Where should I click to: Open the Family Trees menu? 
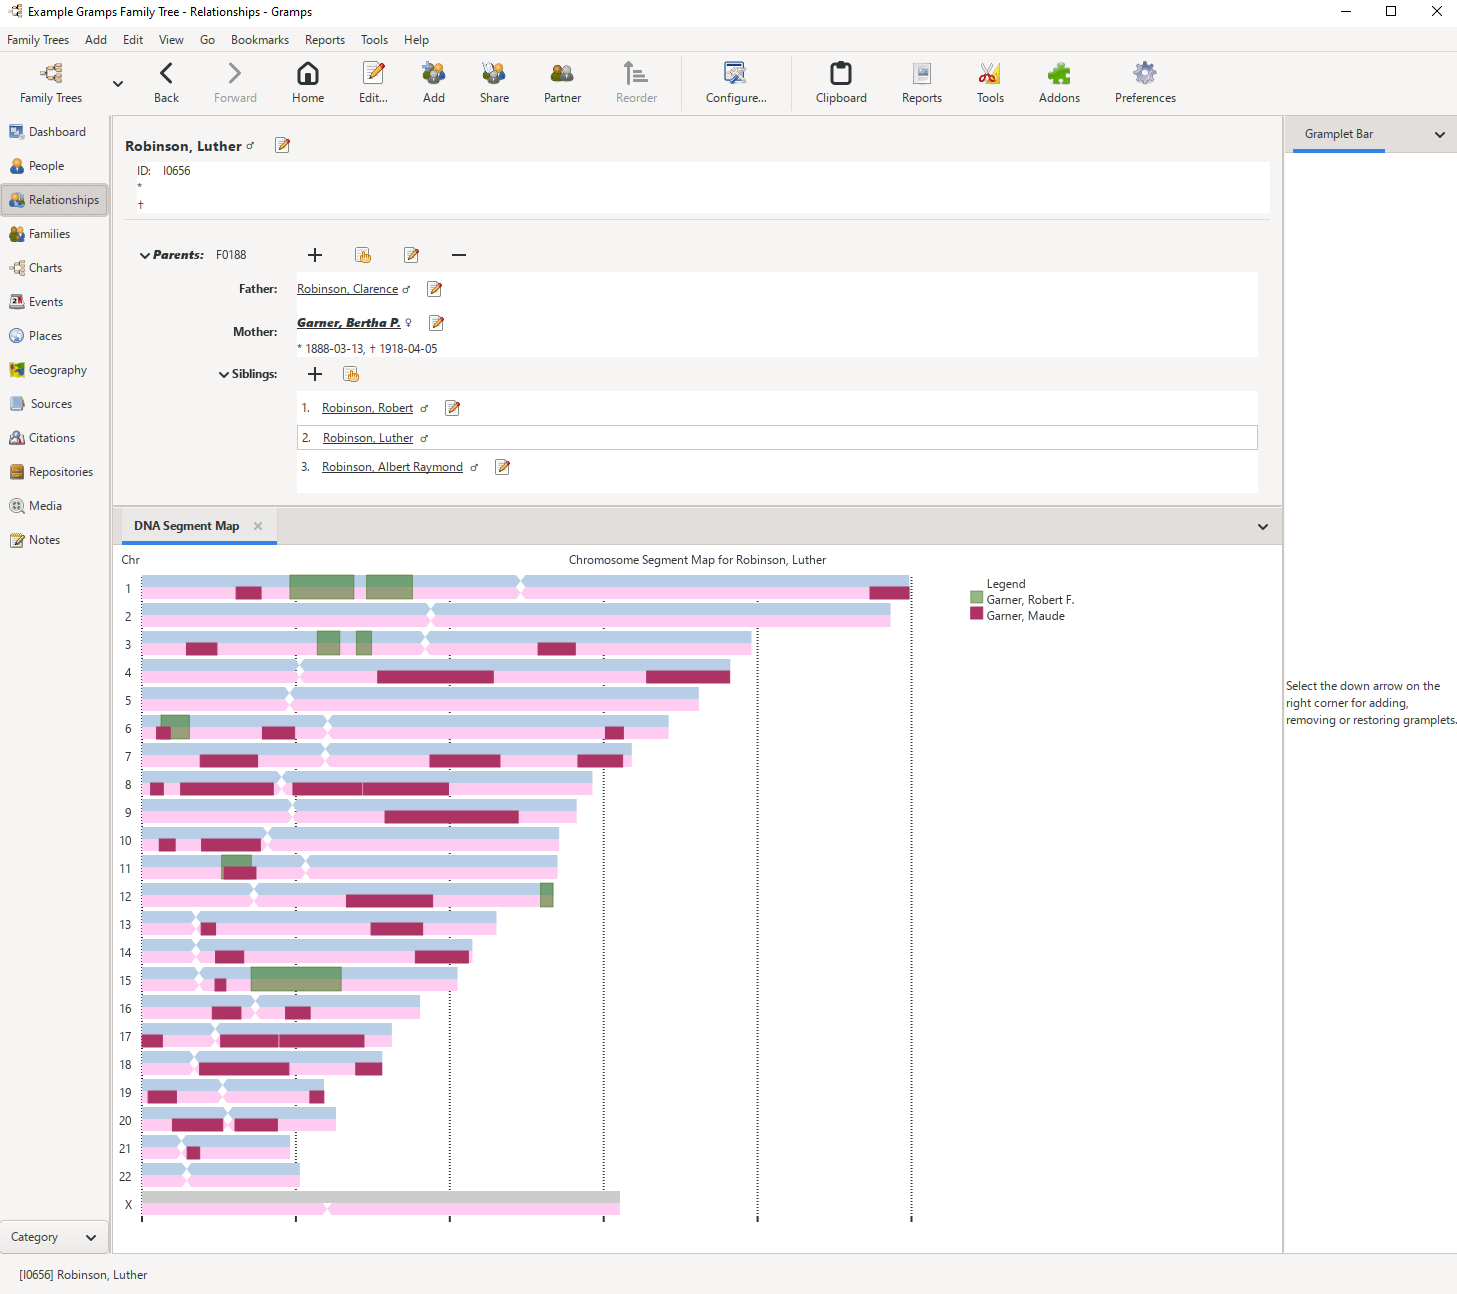coord(38,40)
